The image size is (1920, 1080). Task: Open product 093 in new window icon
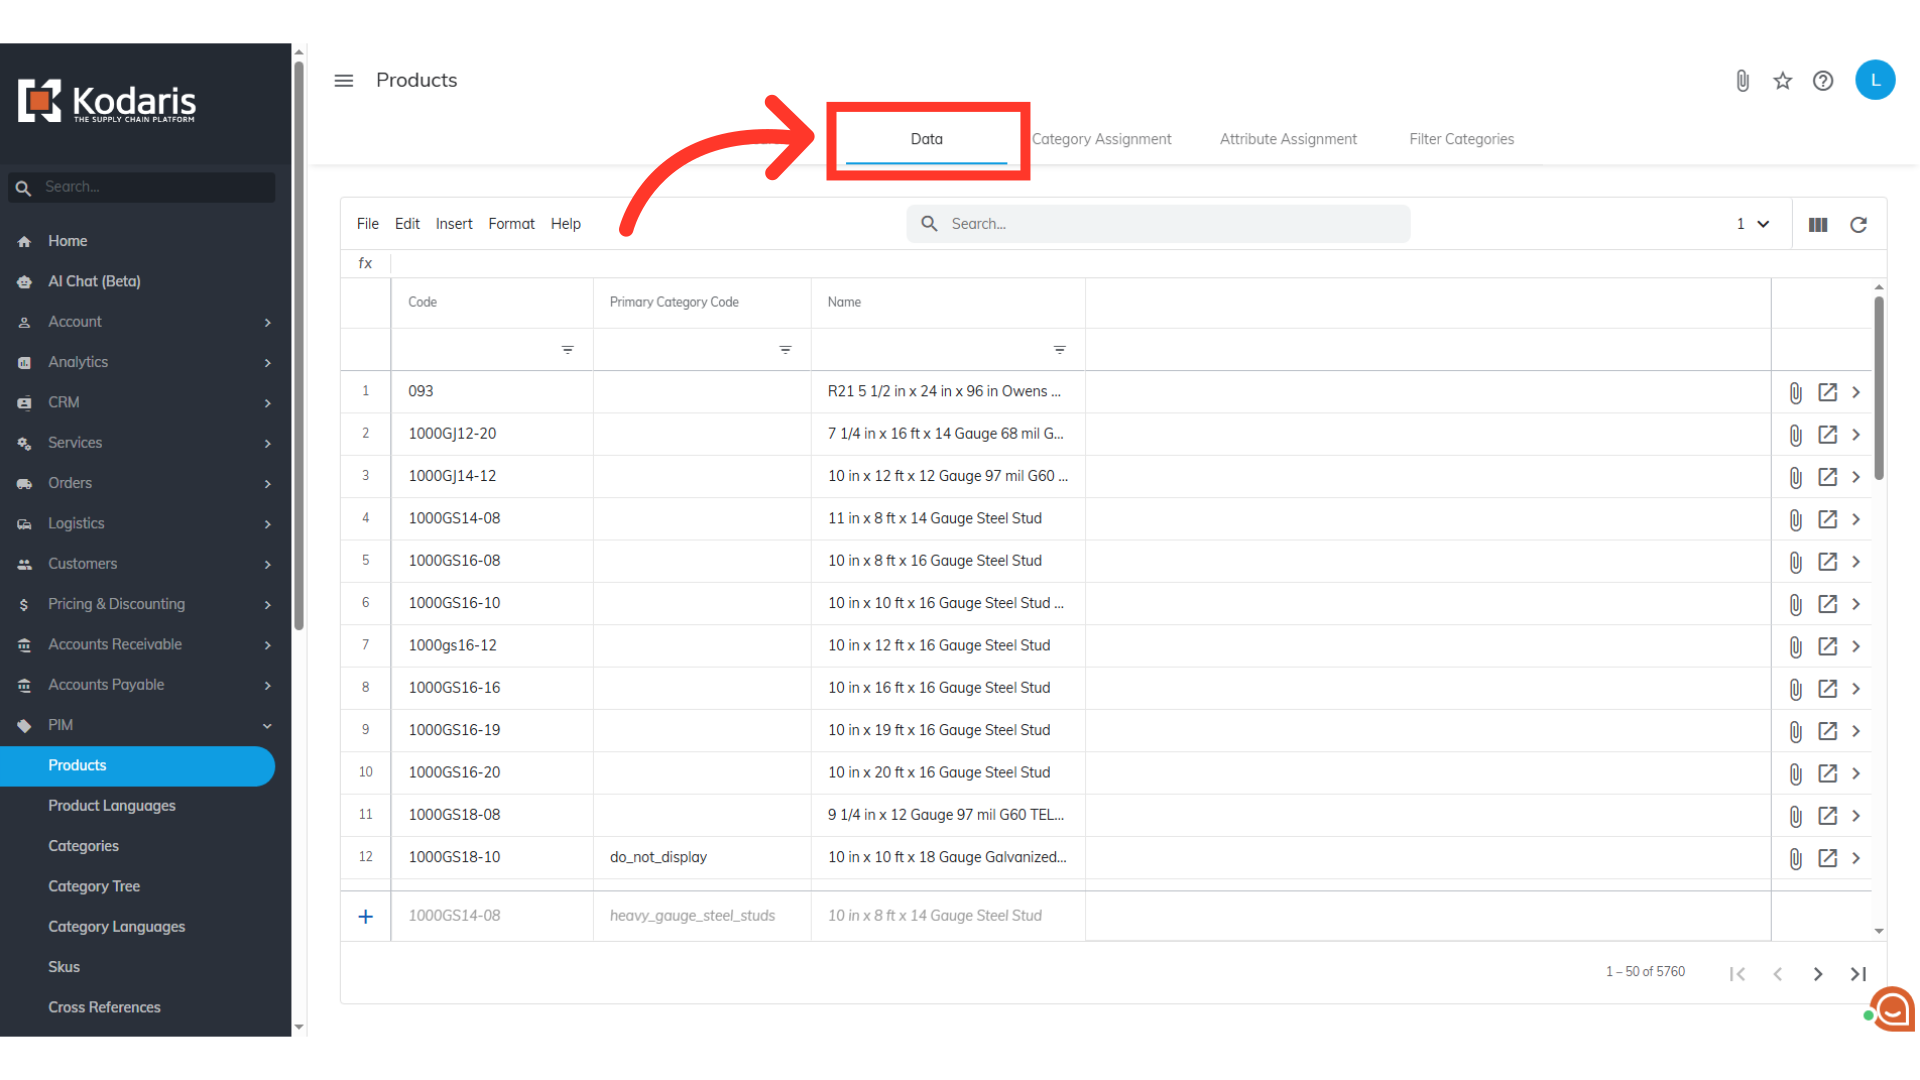pos(1827,392)
